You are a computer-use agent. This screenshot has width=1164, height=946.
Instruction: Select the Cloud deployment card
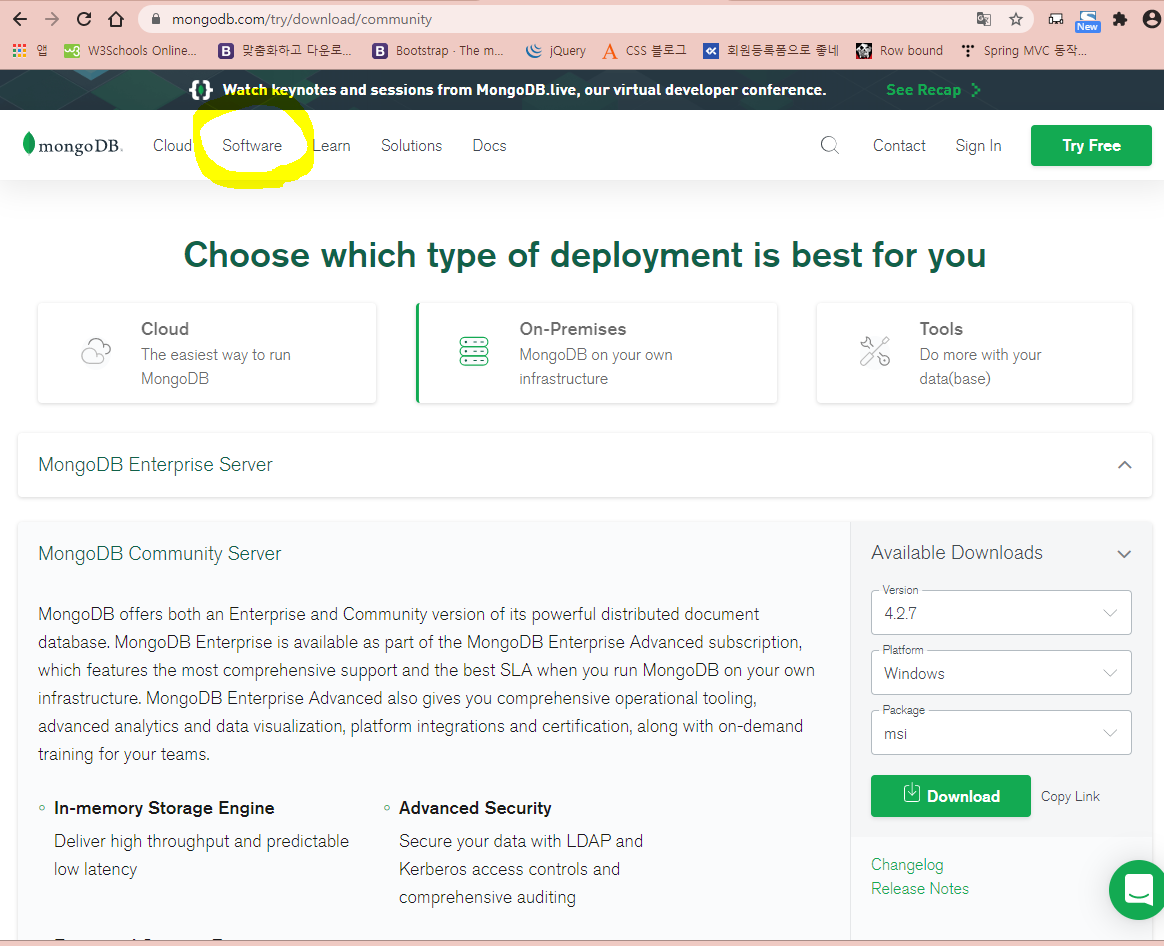pos(207,353)
